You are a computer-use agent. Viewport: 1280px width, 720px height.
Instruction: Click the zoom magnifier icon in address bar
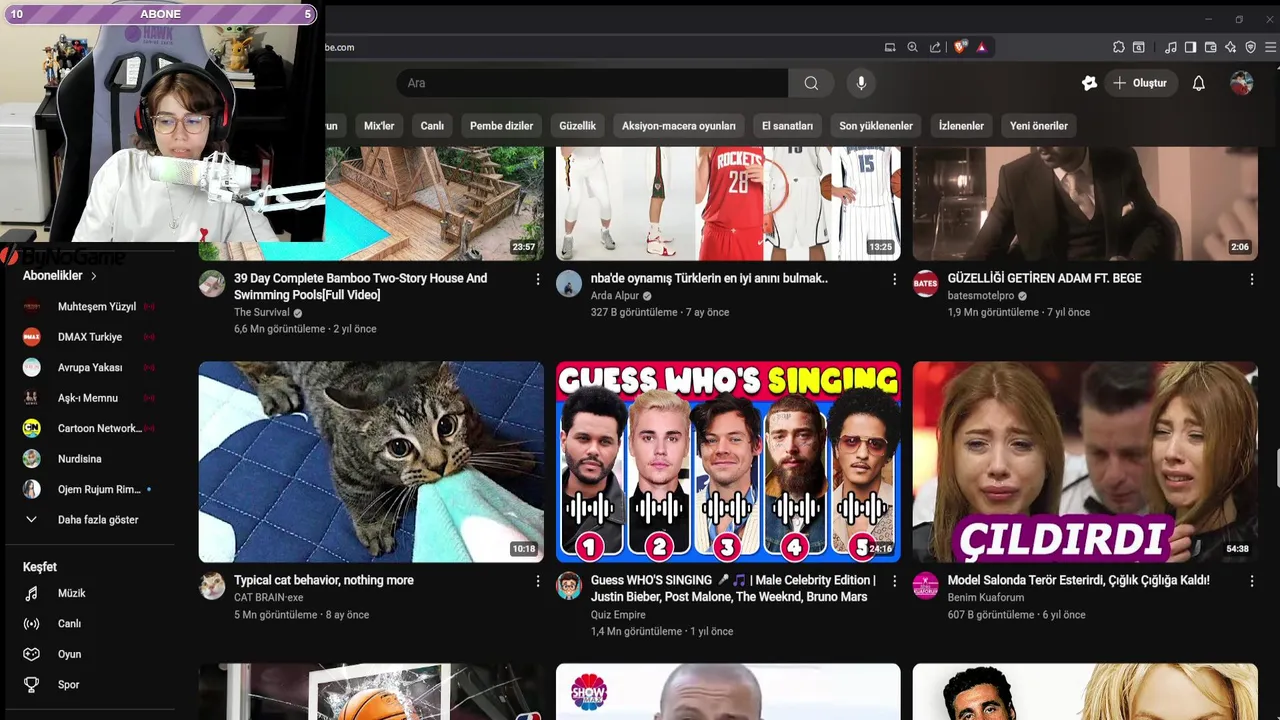(x=912, y=47)
